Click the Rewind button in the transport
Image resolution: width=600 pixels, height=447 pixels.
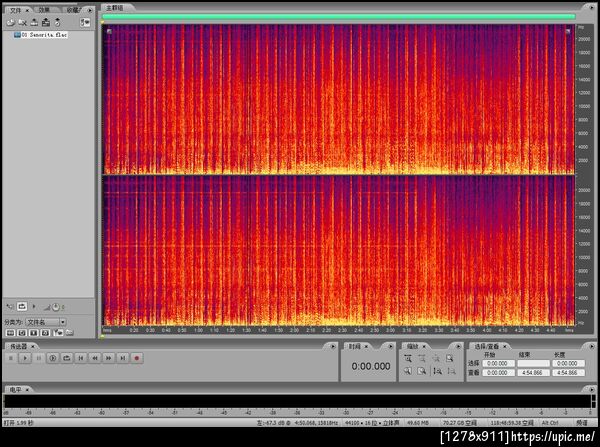[95, 358]
